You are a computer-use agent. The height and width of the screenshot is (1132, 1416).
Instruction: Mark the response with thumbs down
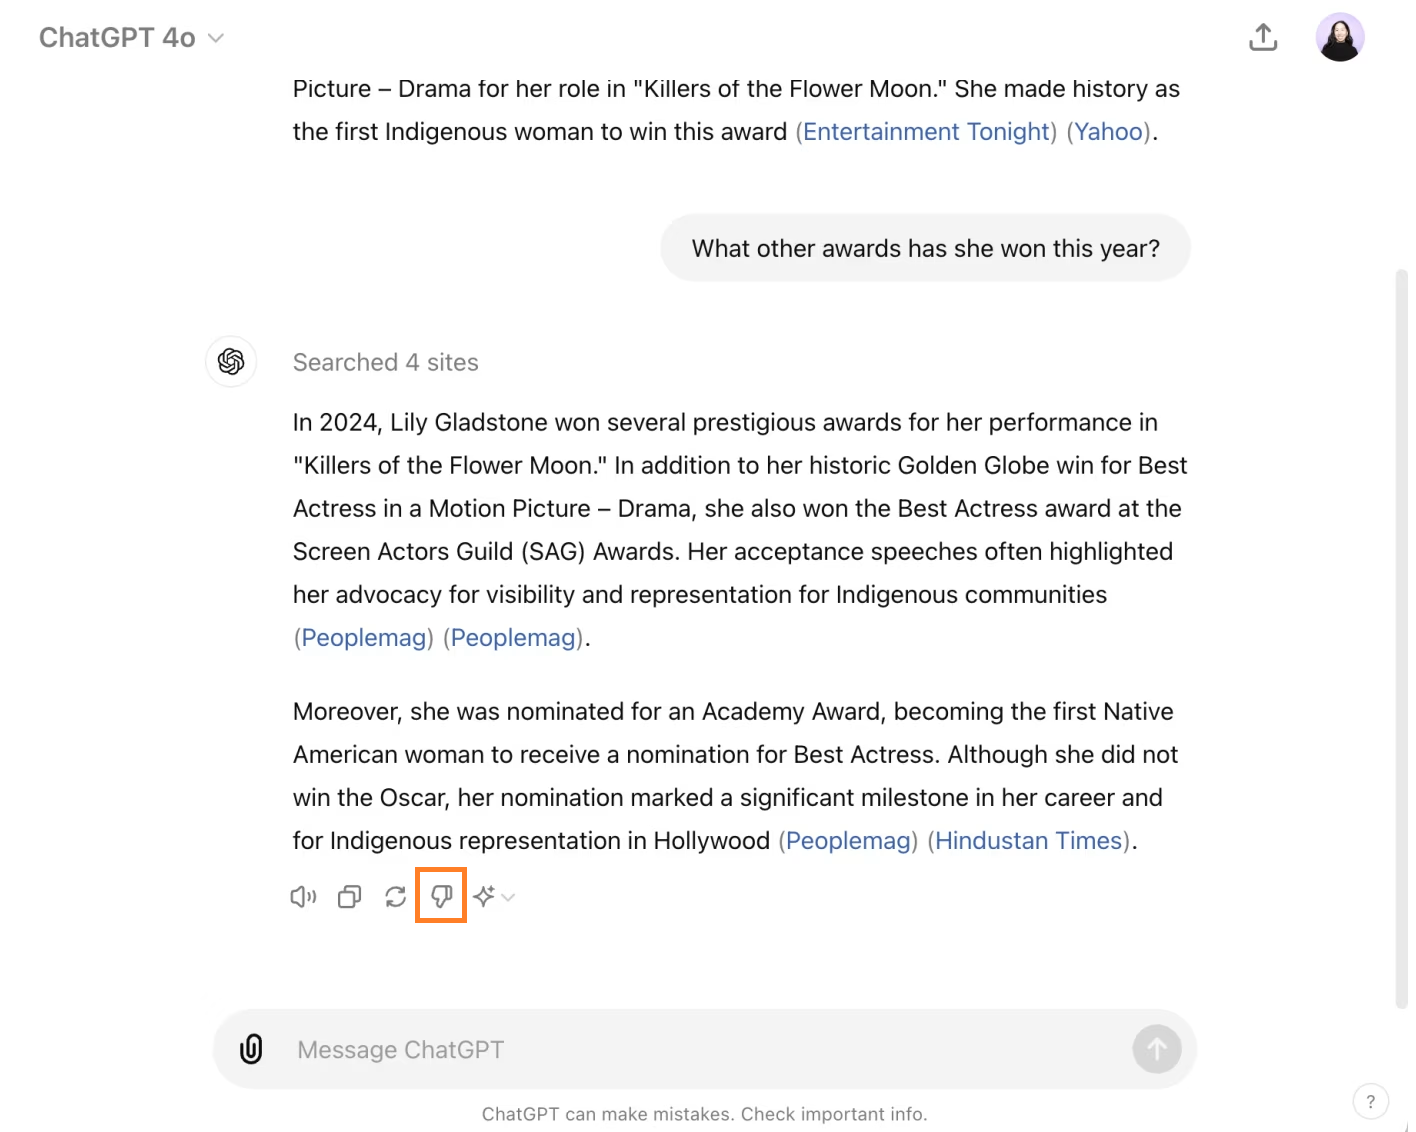[x=441, y=896]
